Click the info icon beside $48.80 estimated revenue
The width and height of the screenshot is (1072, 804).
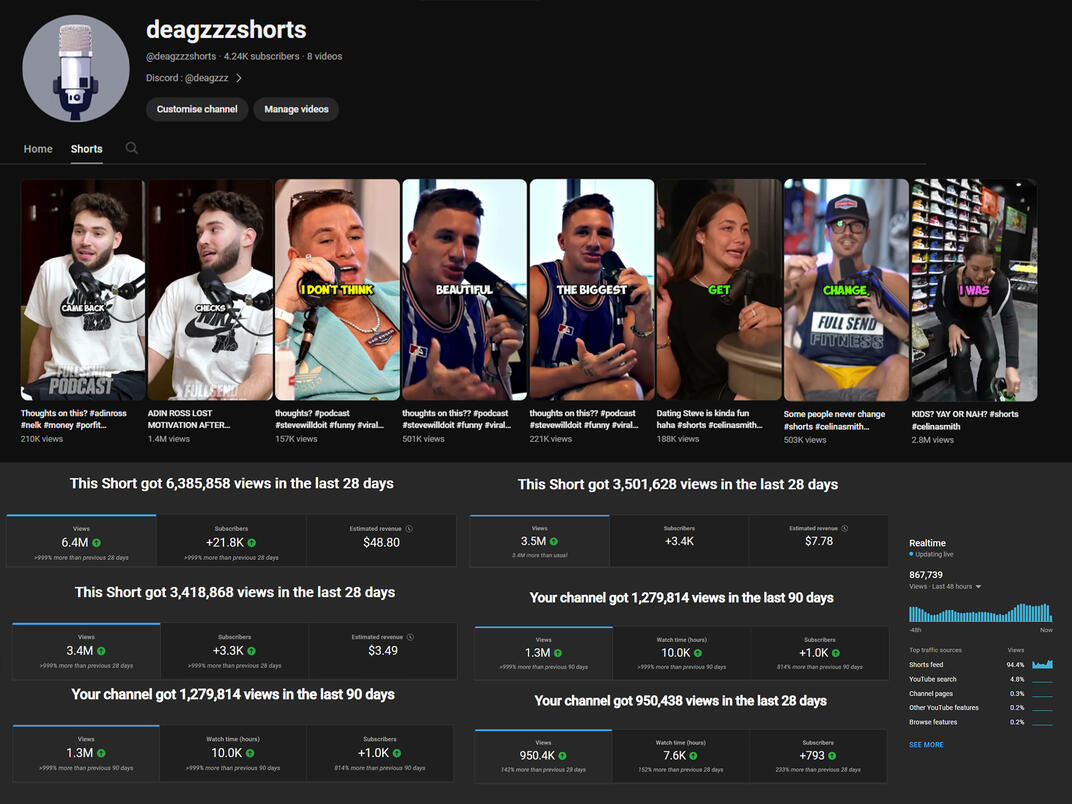point(409,529)
